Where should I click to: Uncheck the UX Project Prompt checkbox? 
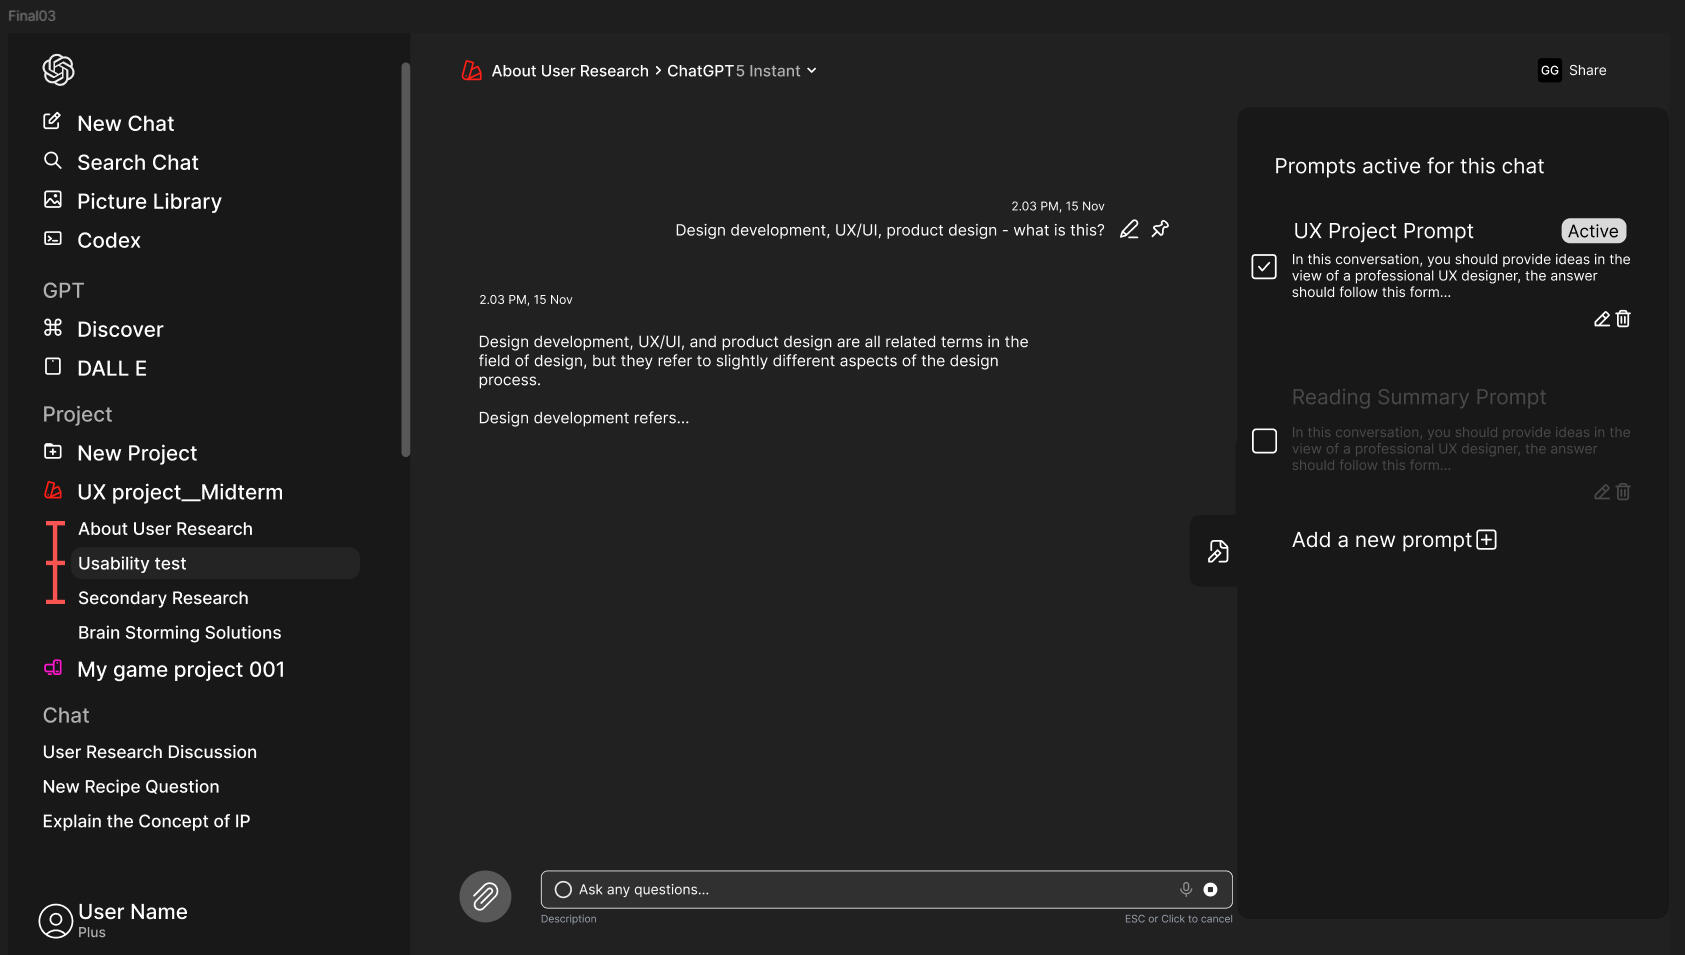(1264, 267)
